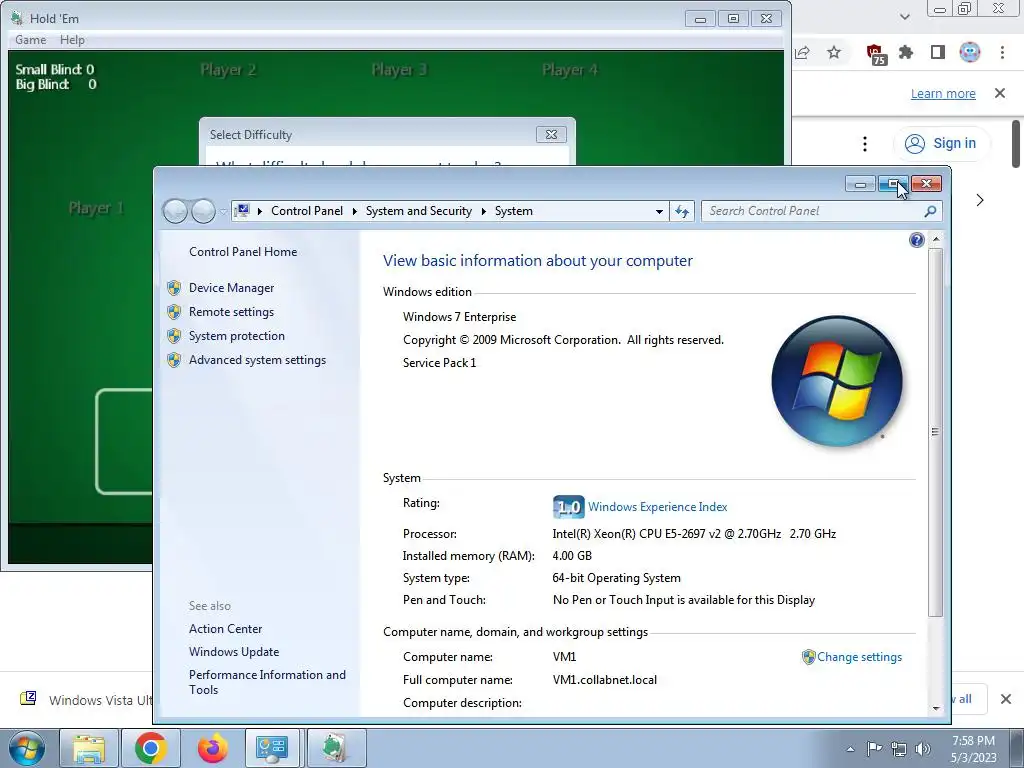Screen dimensions: 1024x768
Task: Click Action Center flag in tray
Action: 874,749
